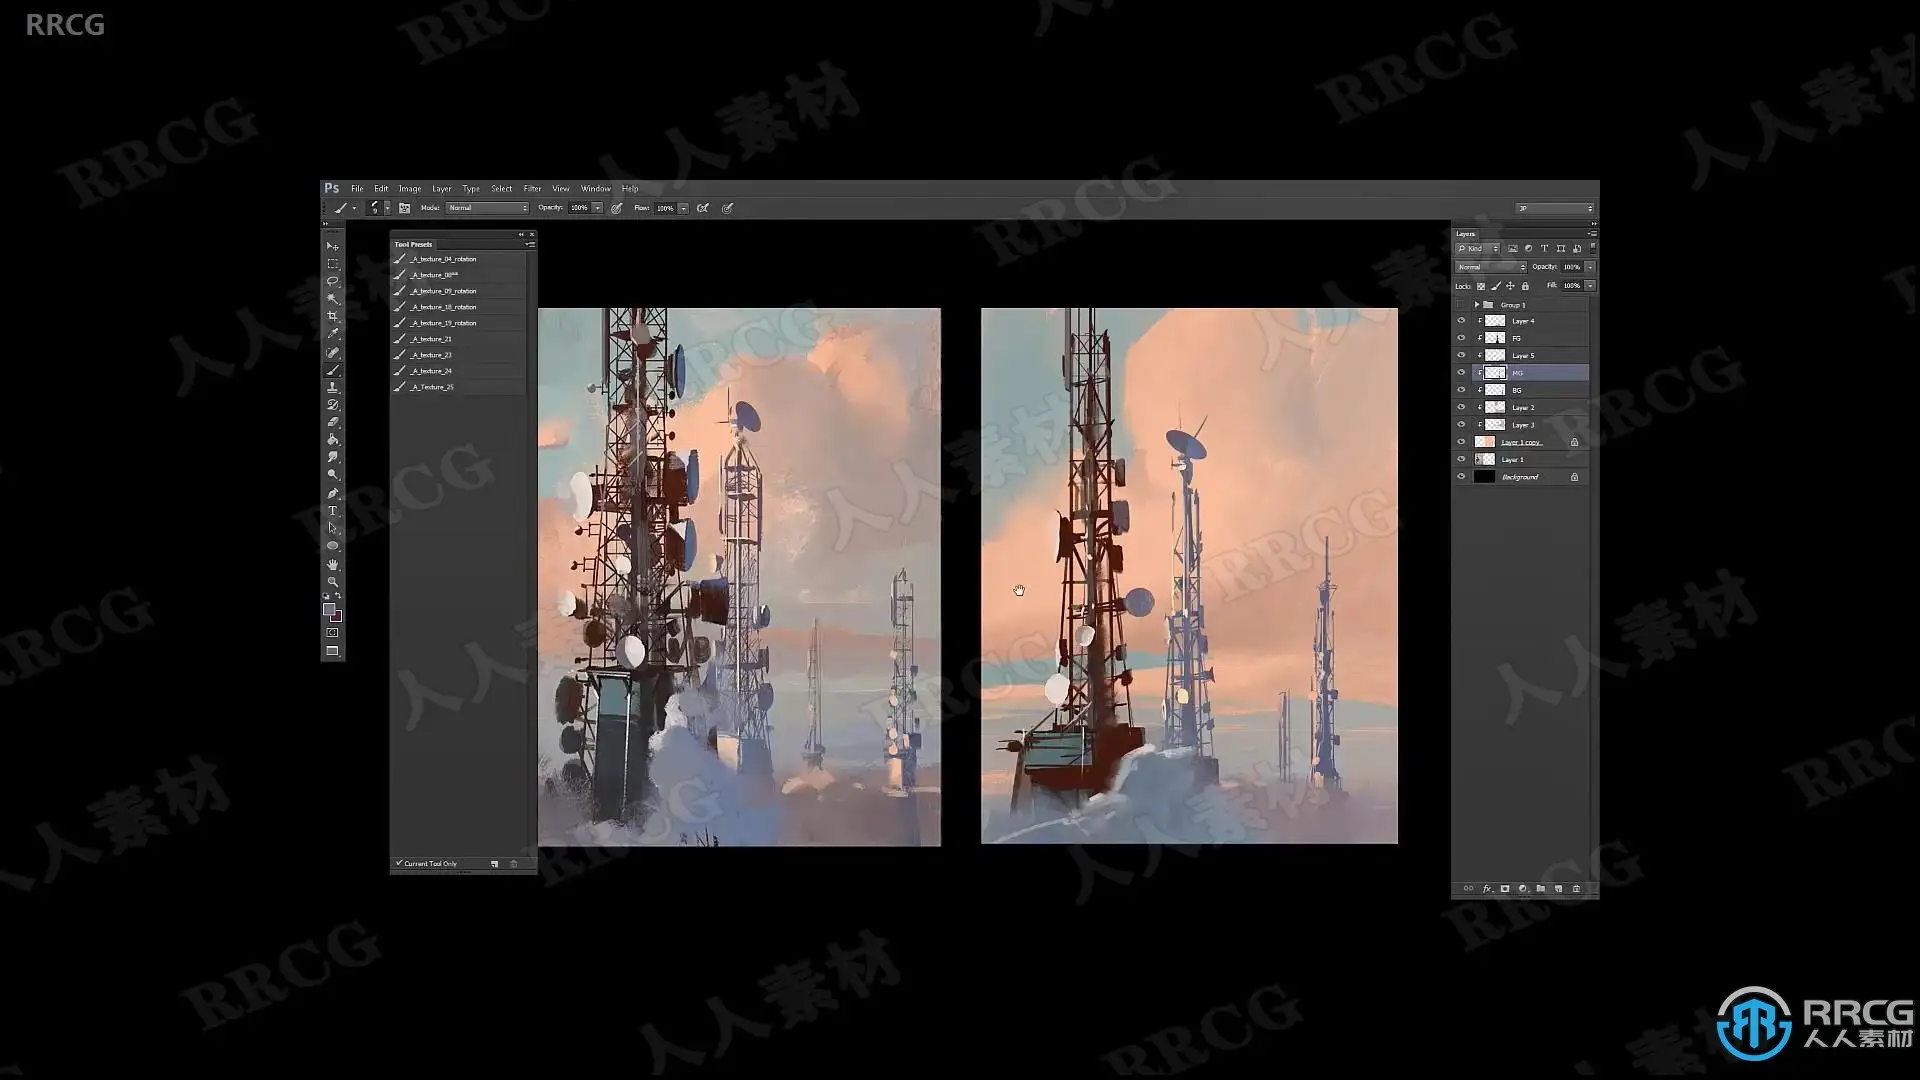
Task: Select the Eyedropper tool
Action: [x=333, y=334]
